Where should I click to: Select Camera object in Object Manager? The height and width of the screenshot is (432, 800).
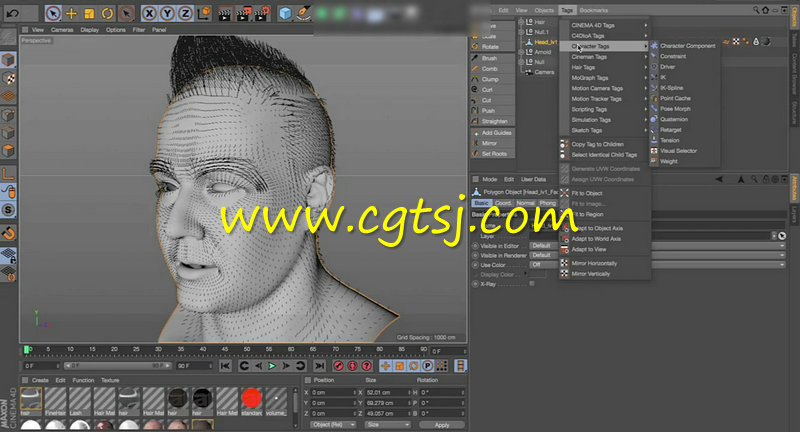(x=544, y=72)
